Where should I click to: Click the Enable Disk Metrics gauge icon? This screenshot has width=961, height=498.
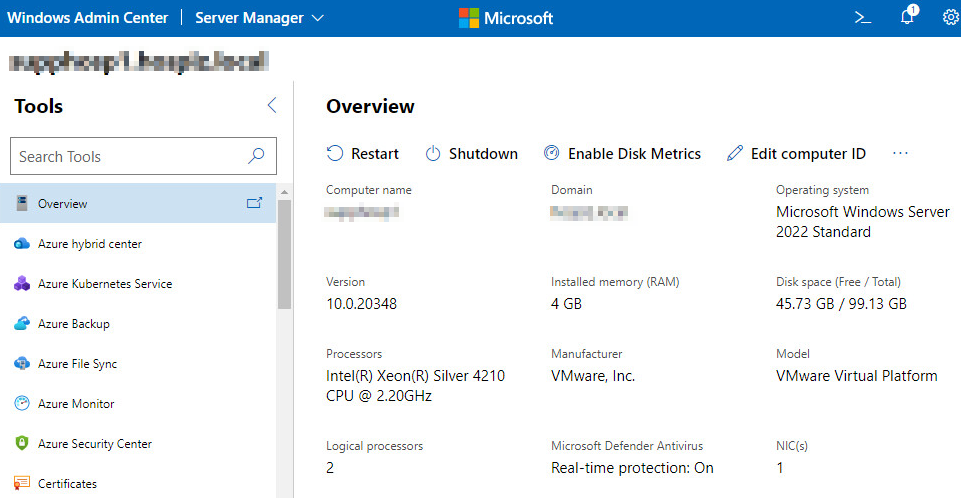(552, 153)
